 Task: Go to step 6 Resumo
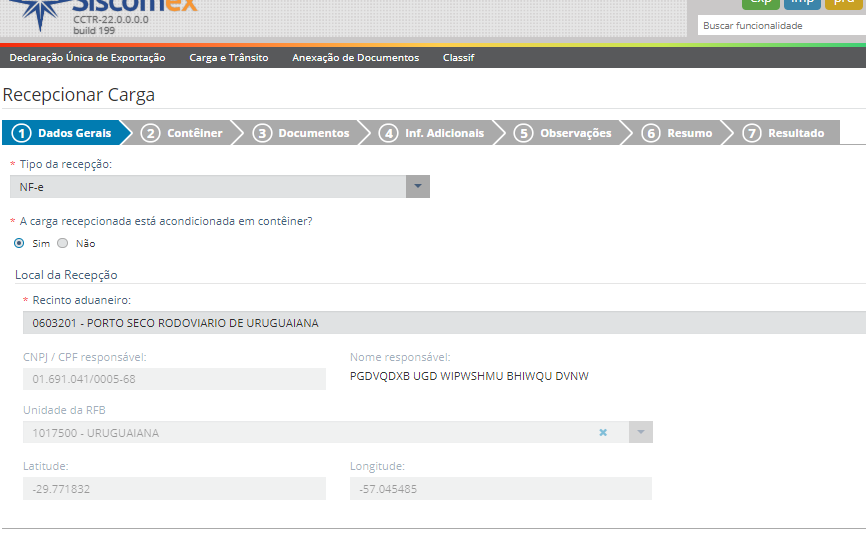[x=677, y=133]
